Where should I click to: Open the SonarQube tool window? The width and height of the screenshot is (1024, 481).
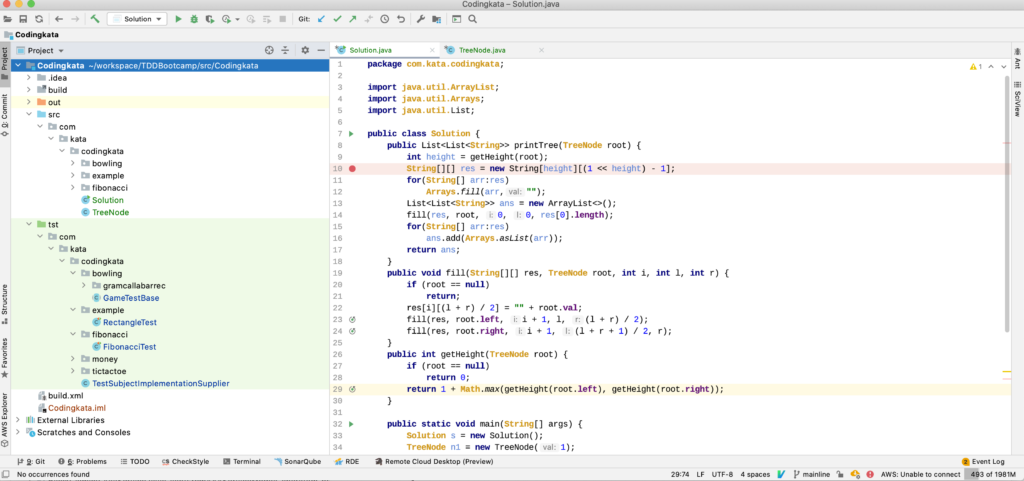pyautogui.click(x=298, y=461)
